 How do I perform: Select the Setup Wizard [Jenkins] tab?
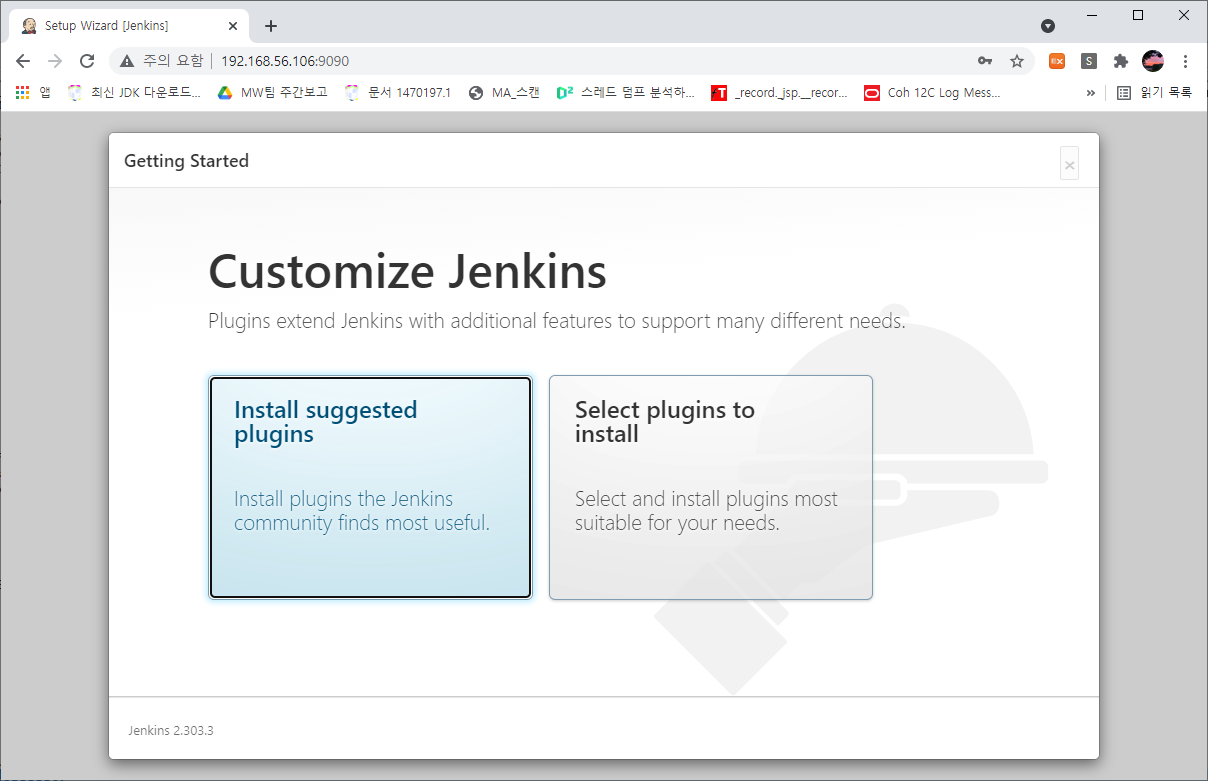coord(128,26)
